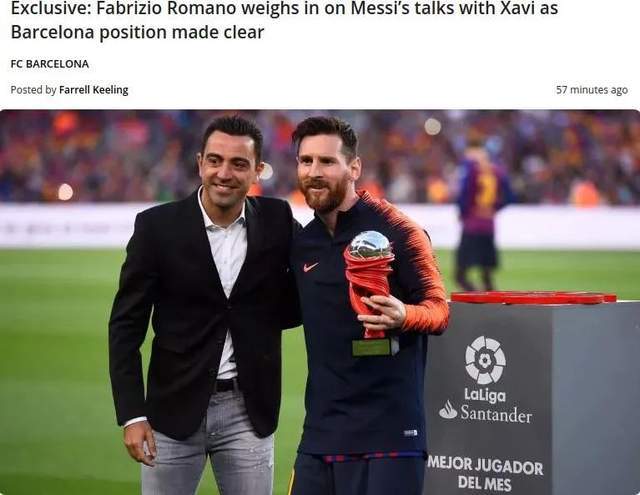
Task: Click the Santander flame logo
Action: pos(449,410)
